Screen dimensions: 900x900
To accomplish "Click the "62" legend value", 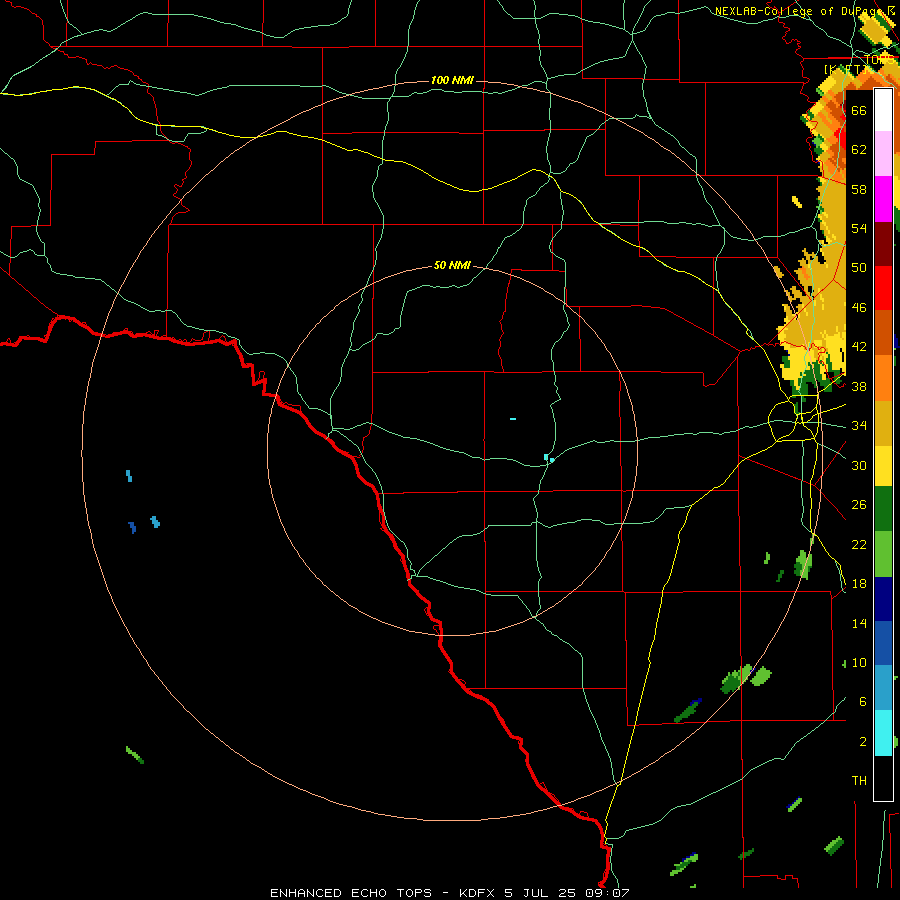I will [x=859, y=149].
